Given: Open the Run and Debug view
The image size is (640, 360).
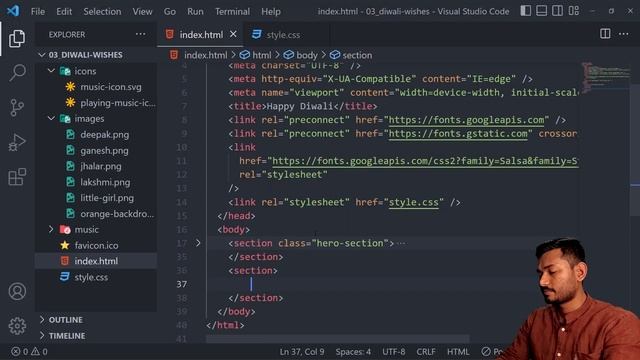Looking at the screenshot, I should 17,142.
